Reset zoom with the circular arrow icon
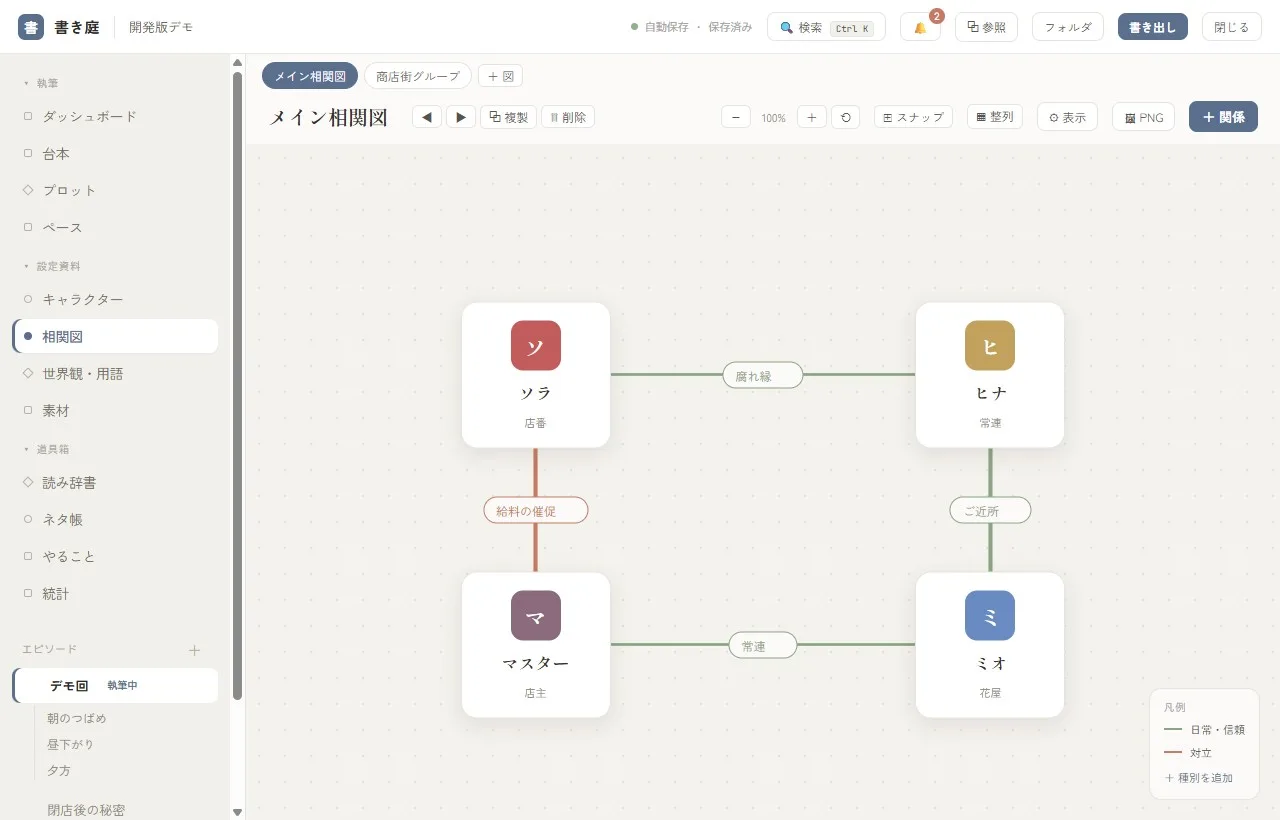Screen dimensions: 1280x820 [x=846, y=117]
